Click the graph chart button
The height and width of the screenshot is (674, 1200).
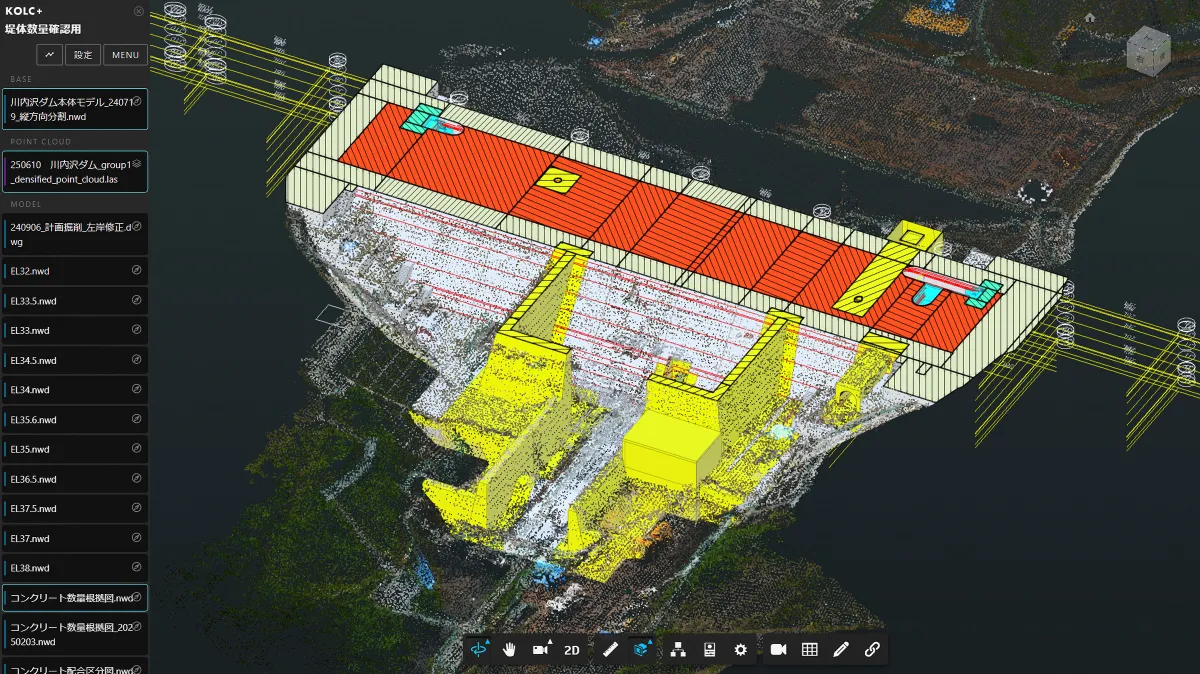tap(50, 55)
